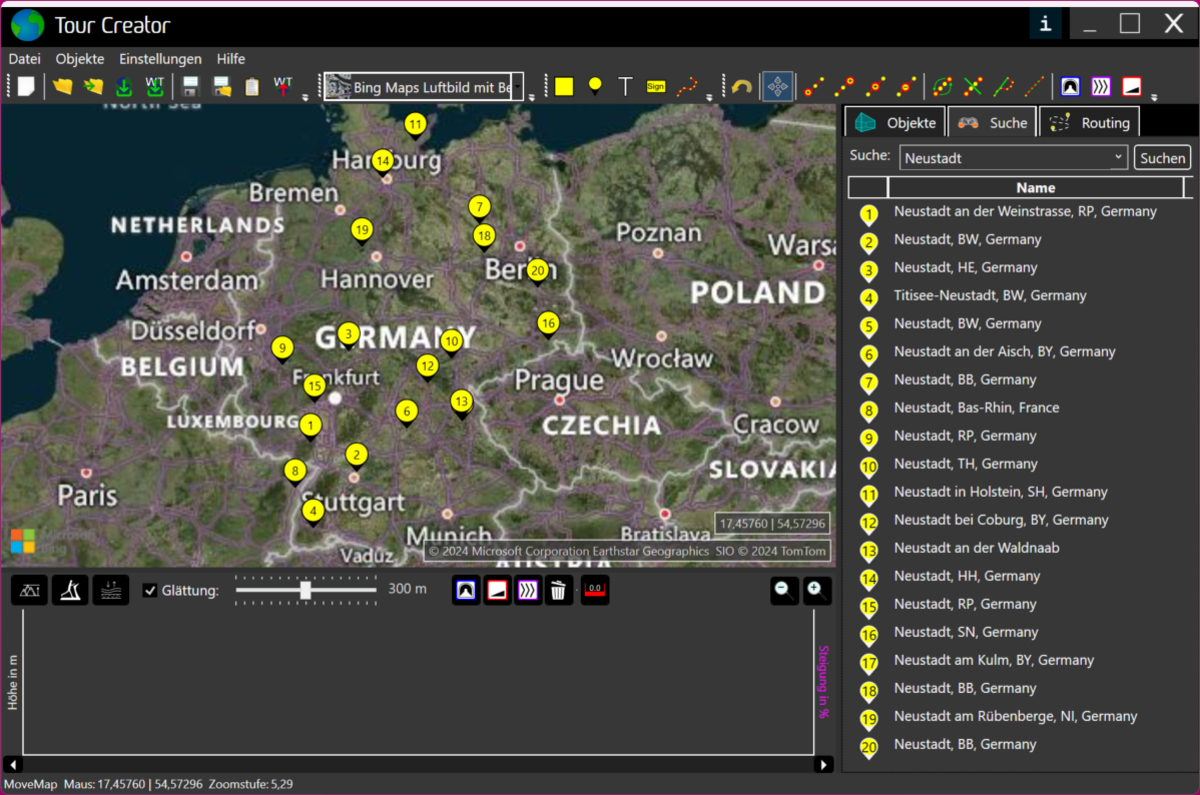
Task: Select the yellow square area tool
Action: click(x=564, y=87)
